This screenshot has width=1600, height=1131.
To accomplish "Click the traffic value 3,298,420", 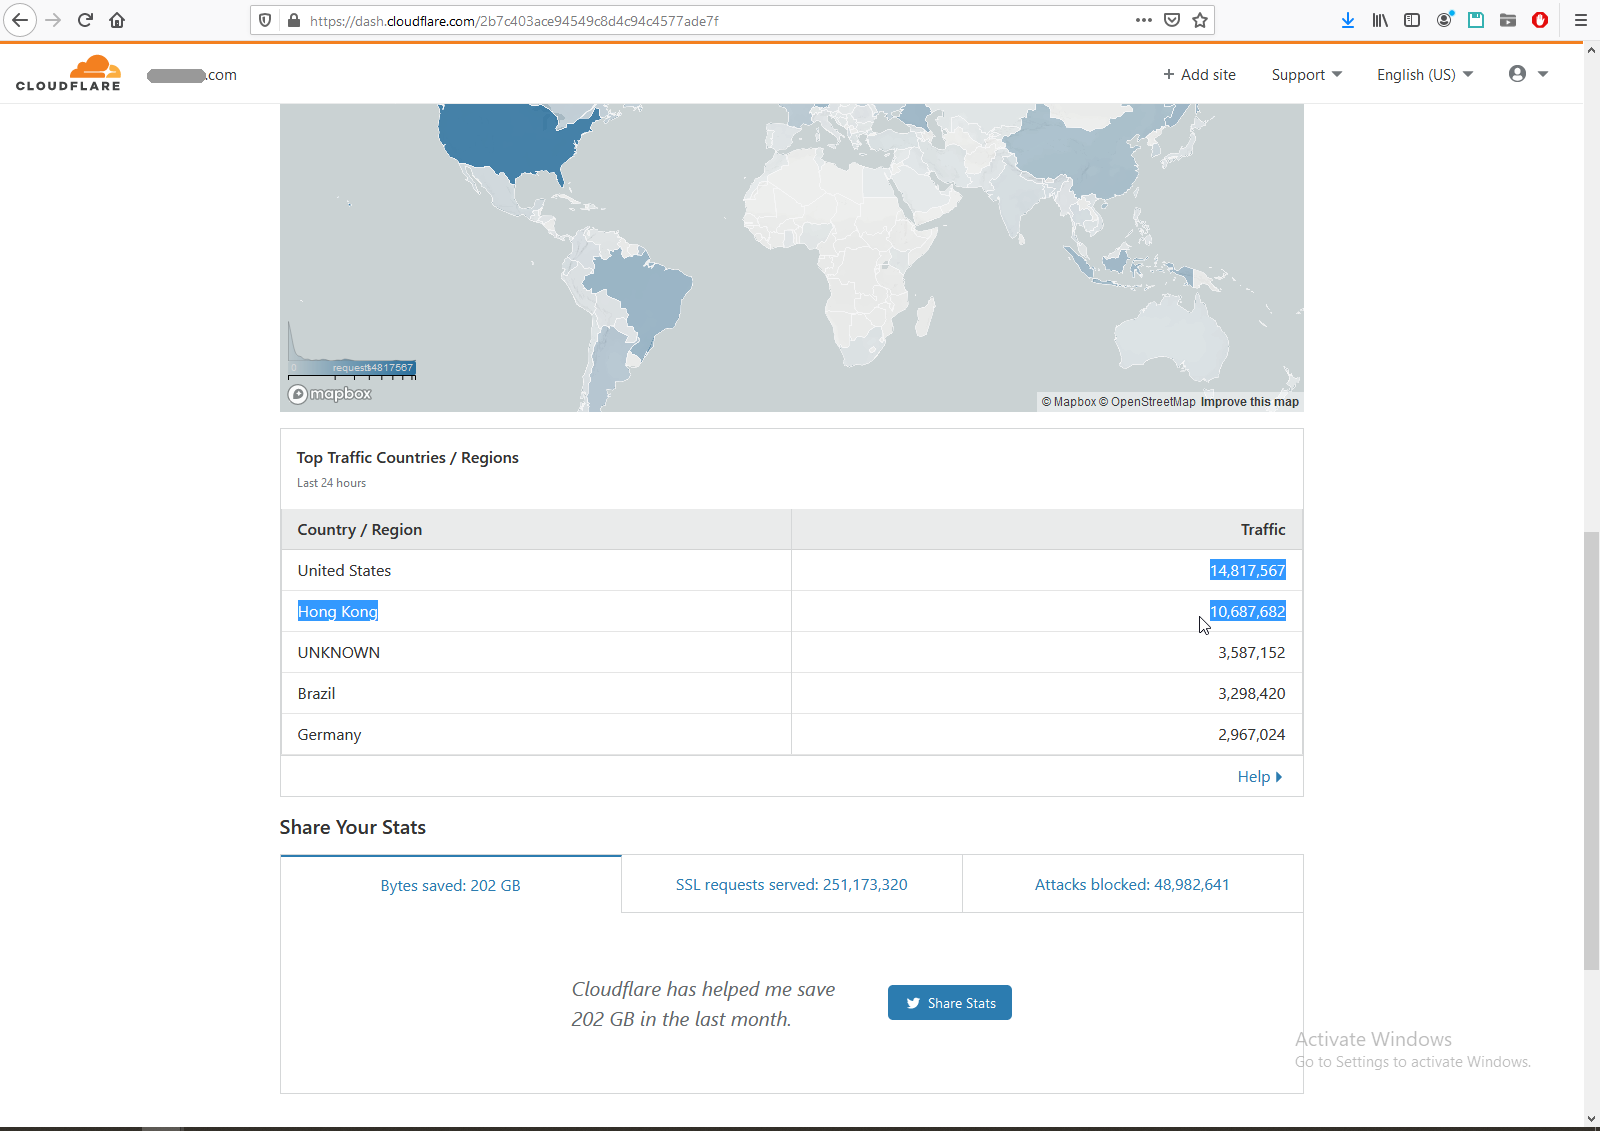I will (x=1252, y=694).
